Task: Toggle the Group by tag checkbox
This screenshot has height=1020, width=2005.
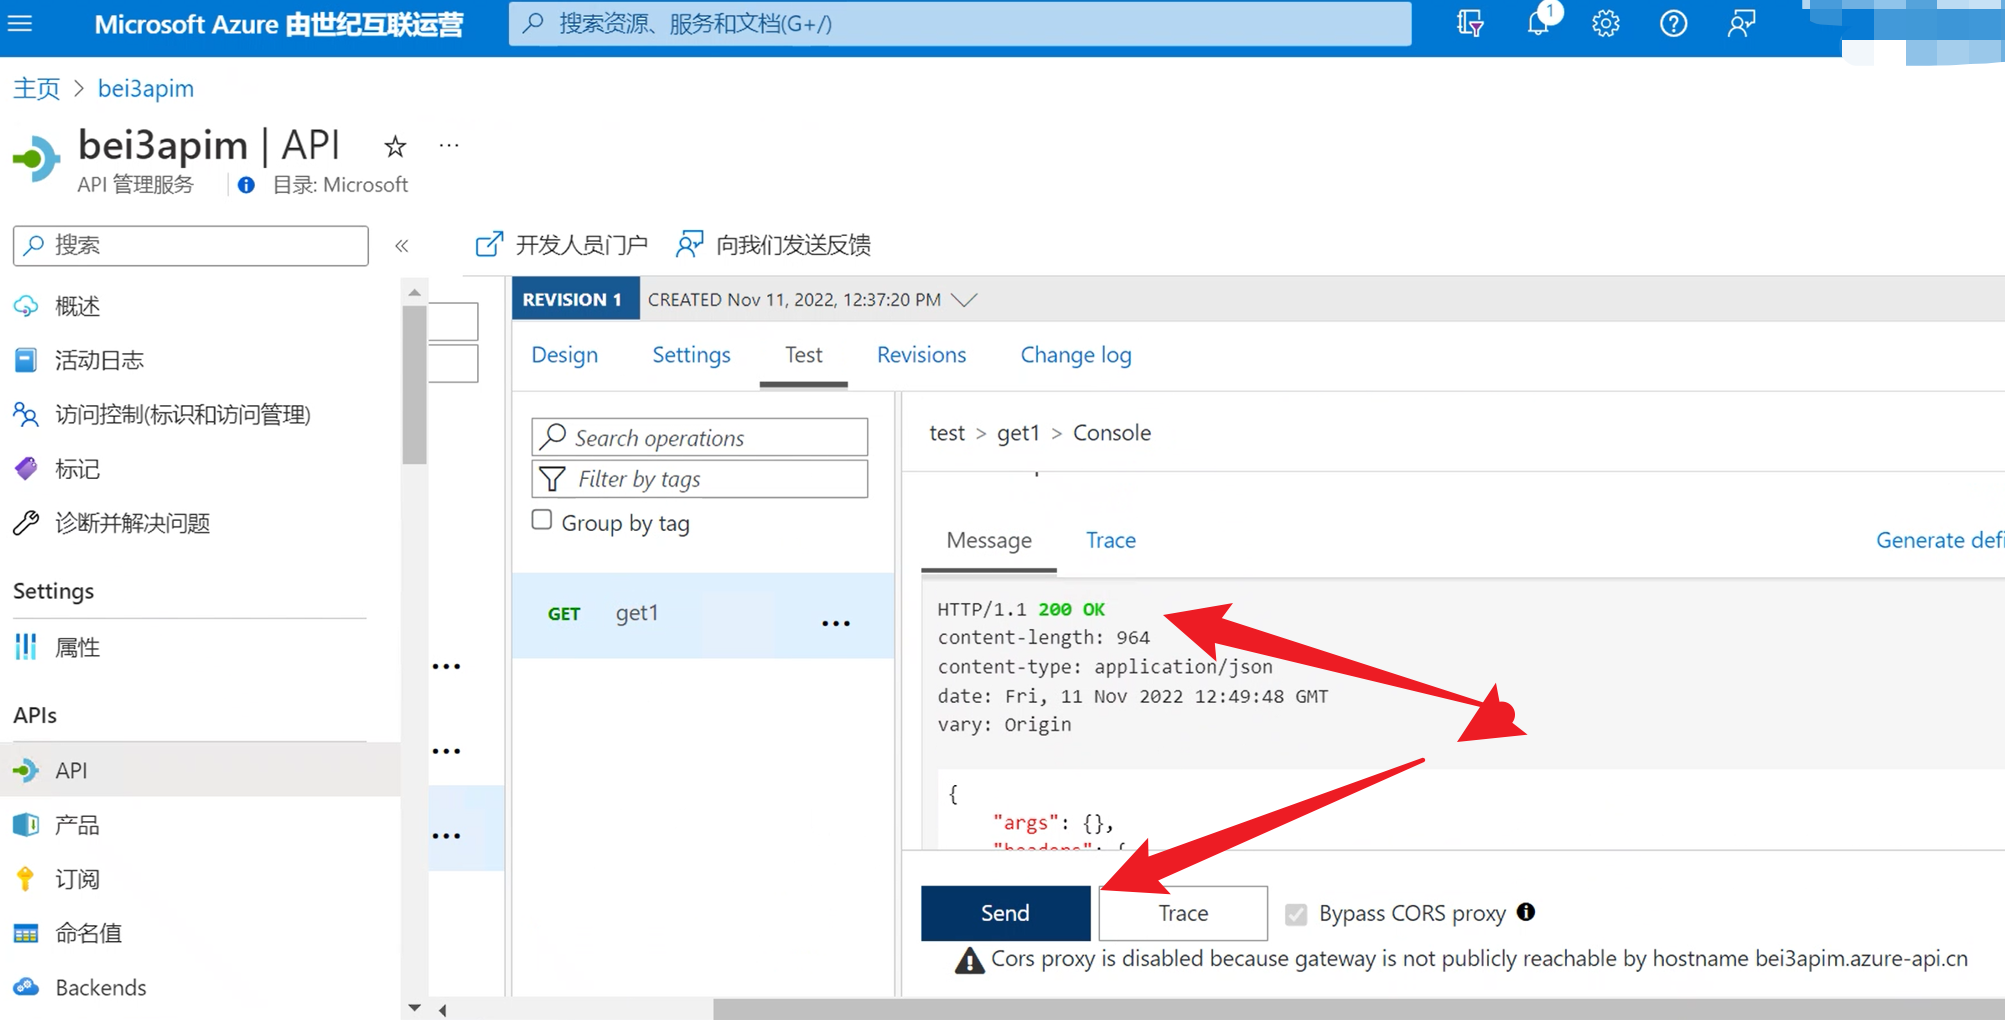Action: pos(542,520)
